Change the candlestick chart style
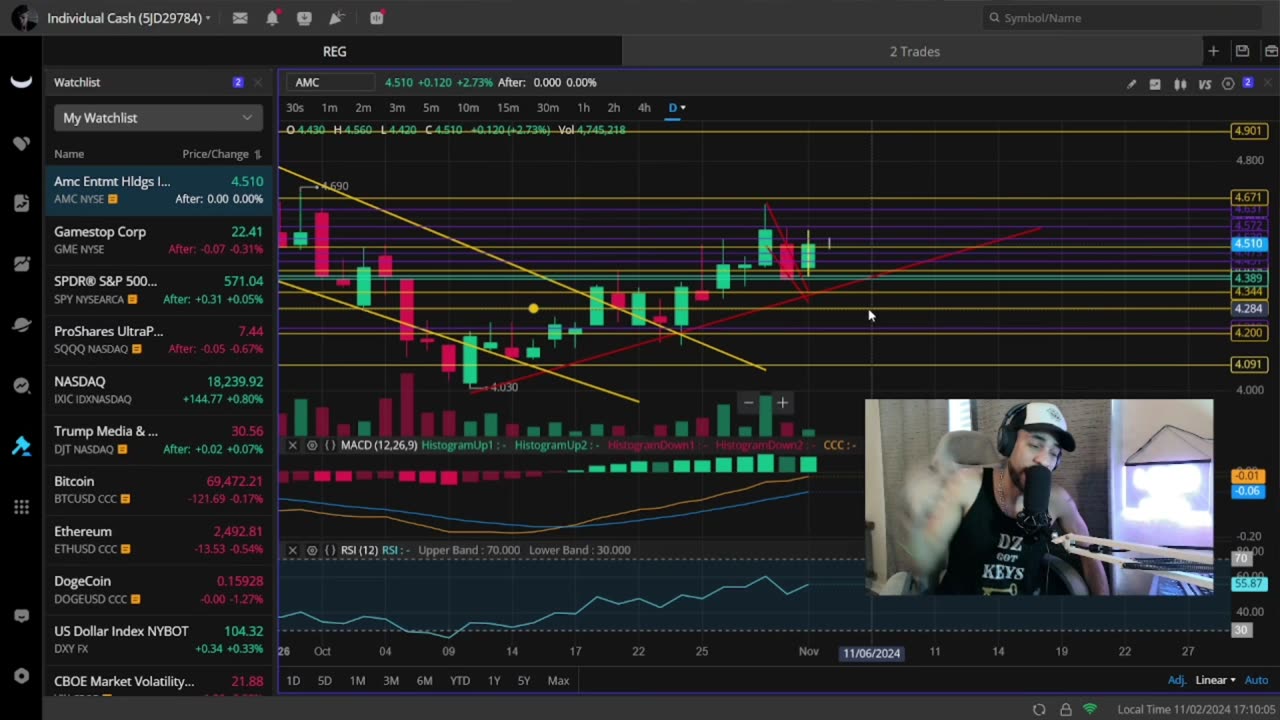The height and width of the screenshot is (720, 1280). (x=1180, y=84)
